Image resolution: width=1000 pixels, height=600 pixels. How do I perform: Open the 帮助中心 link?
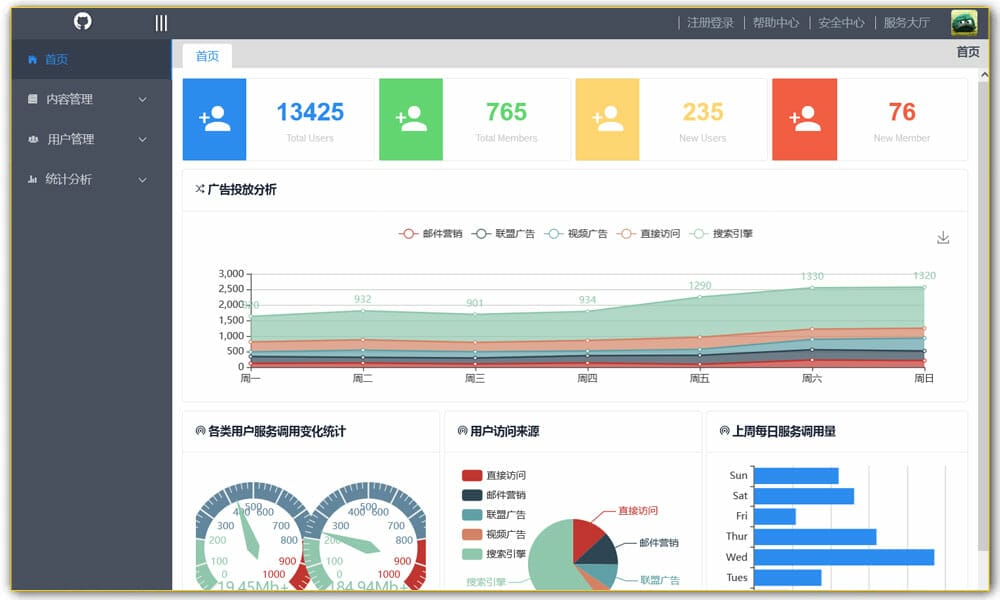[776, 21]
